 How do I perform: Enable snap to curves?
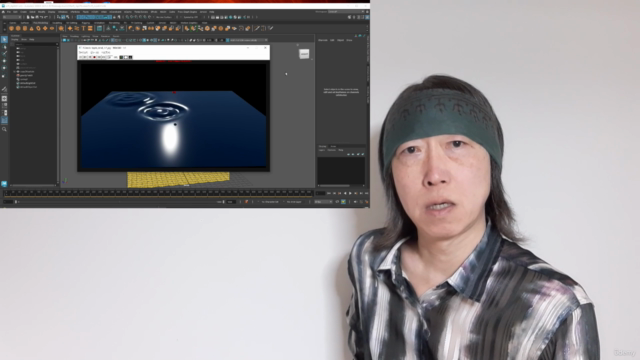132,17
